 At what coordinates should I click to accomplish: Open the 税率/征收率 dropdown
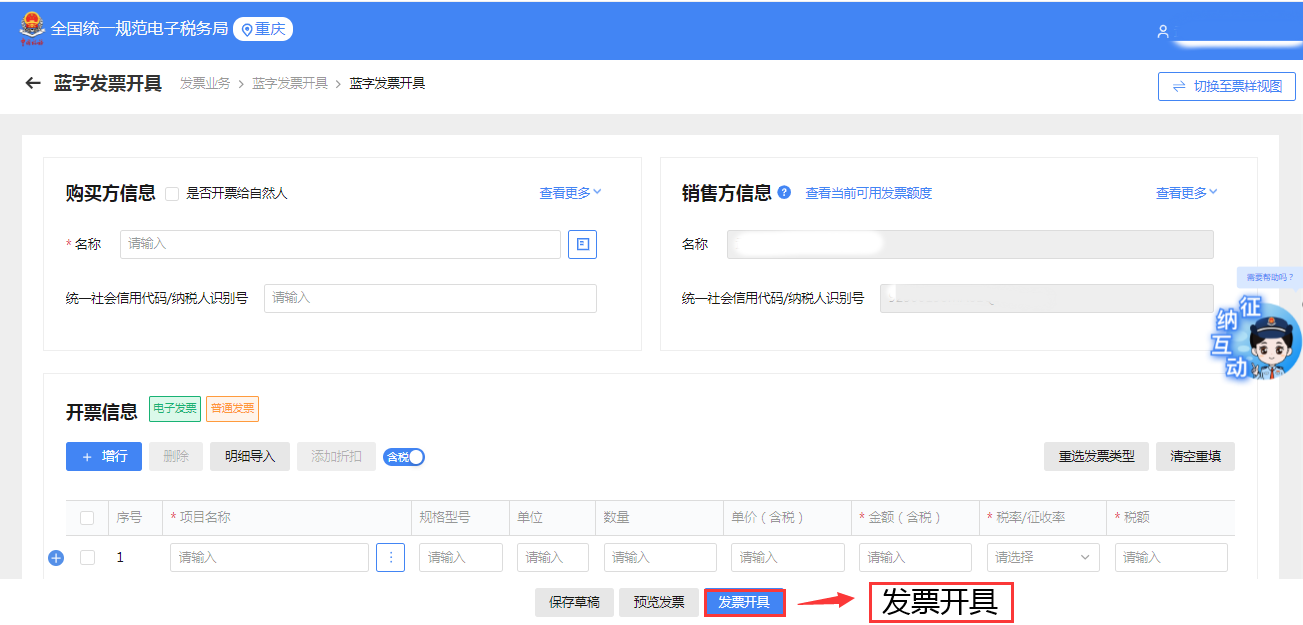pyautogui.click(x=1042, y=558)
